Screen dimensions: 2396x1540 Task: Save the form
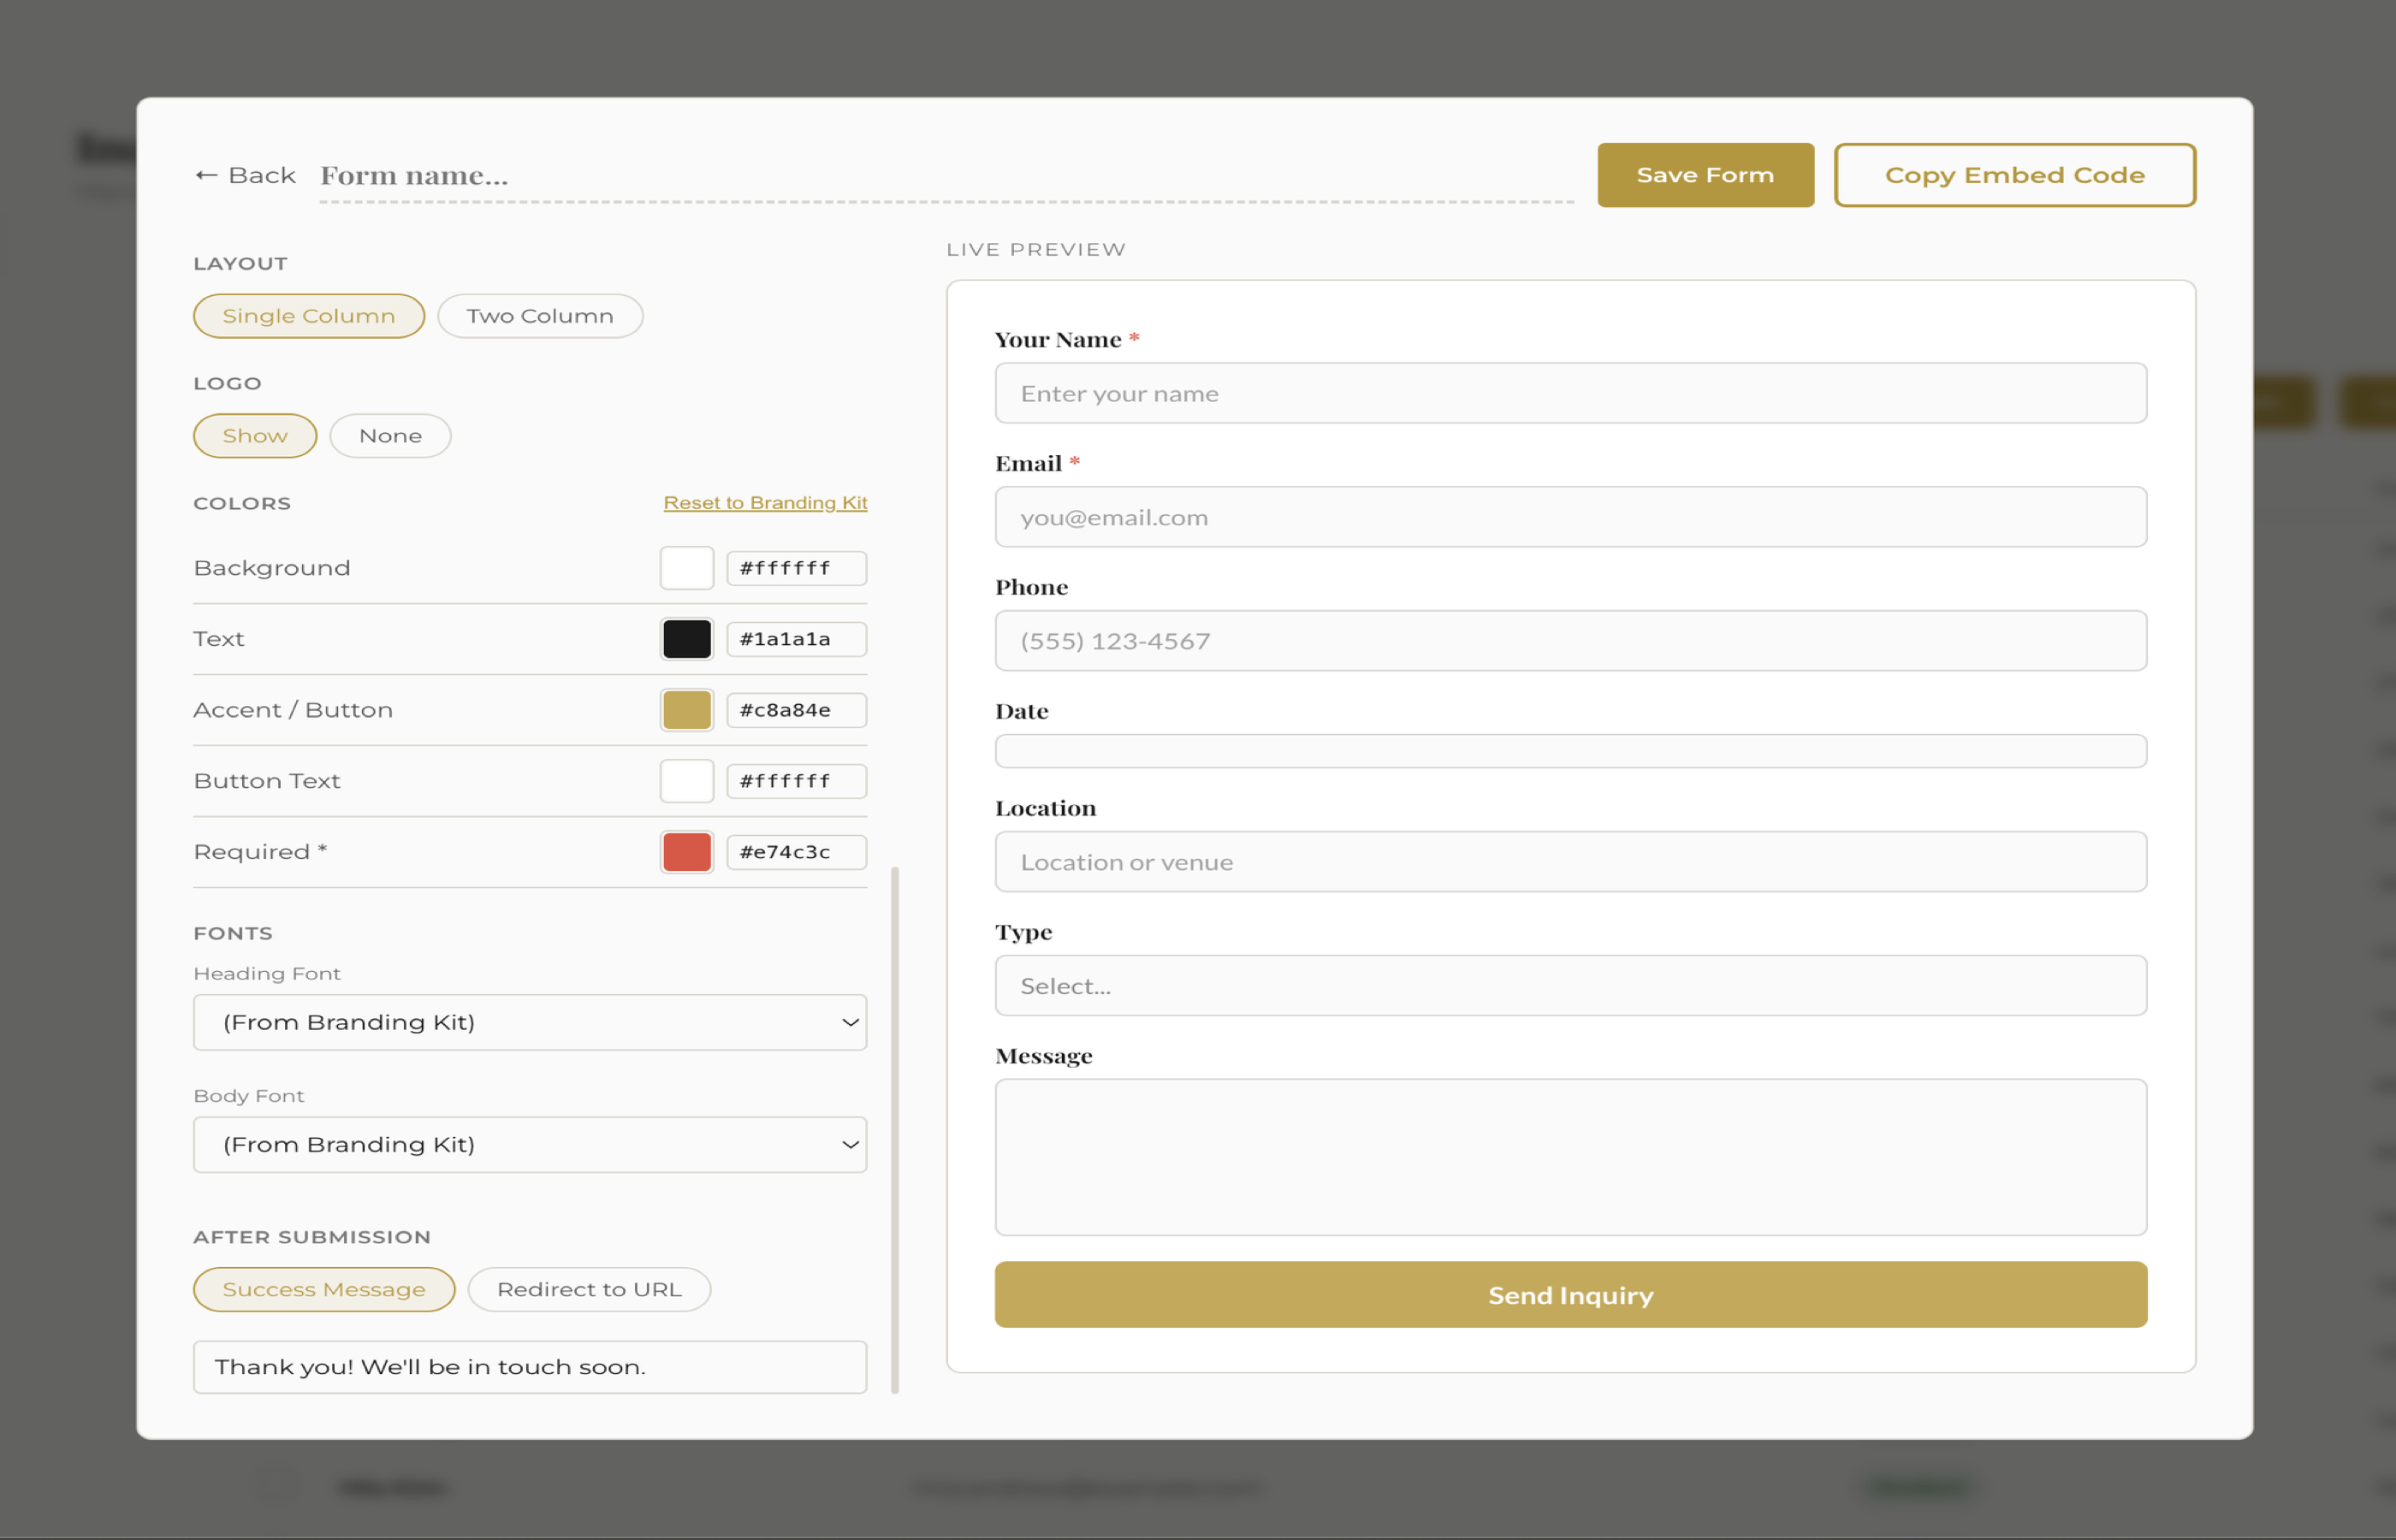pyautogui.click(x=1705, y=174)
